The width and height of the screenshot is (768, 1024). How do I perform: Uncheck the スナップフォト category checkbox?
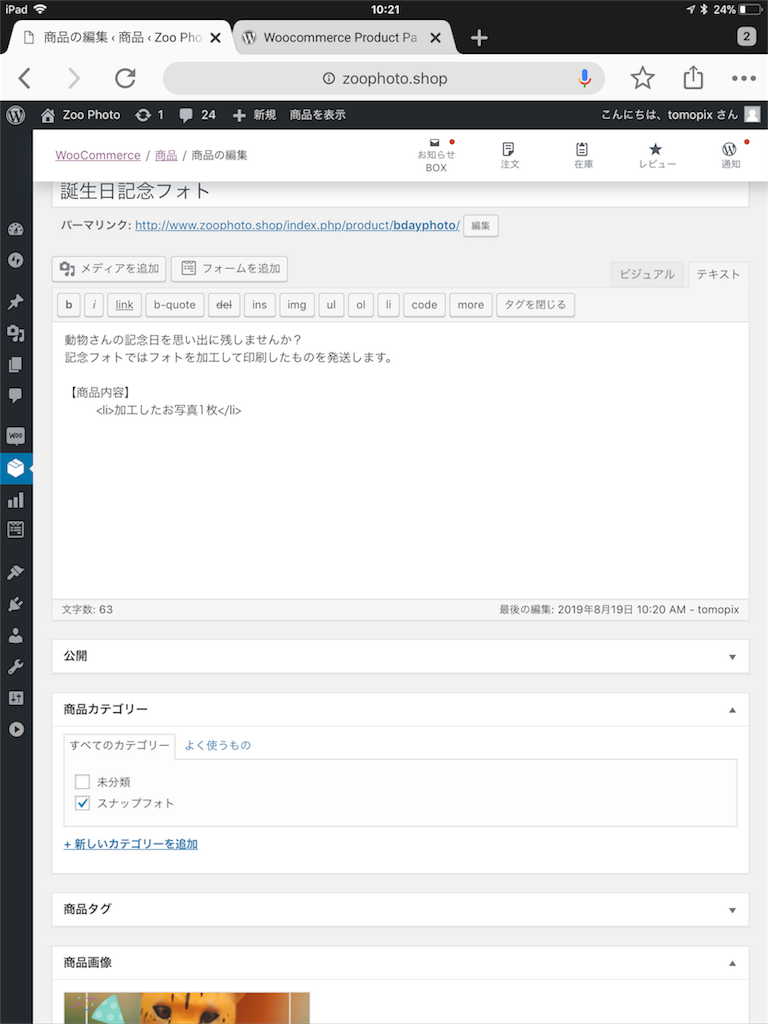[82, 803]
